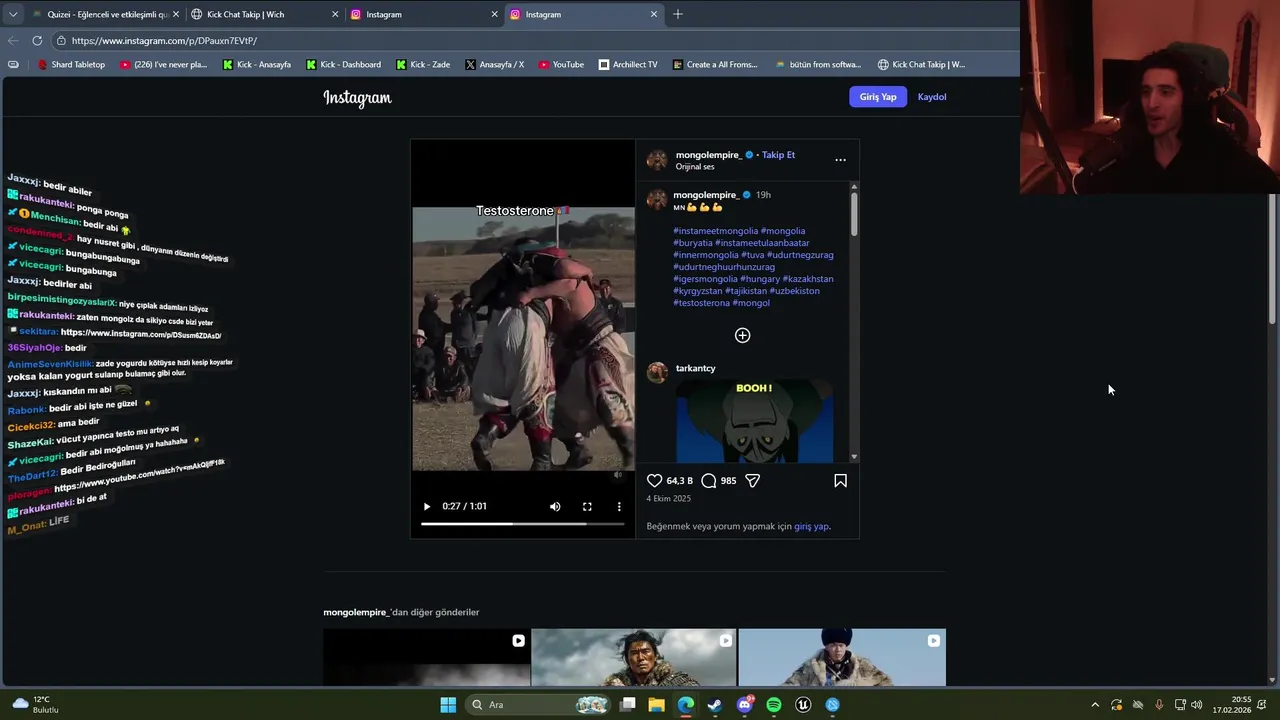Open the Create a All Froms bookmark
Screen dimensions: 1280x720
tap(715, 64)
